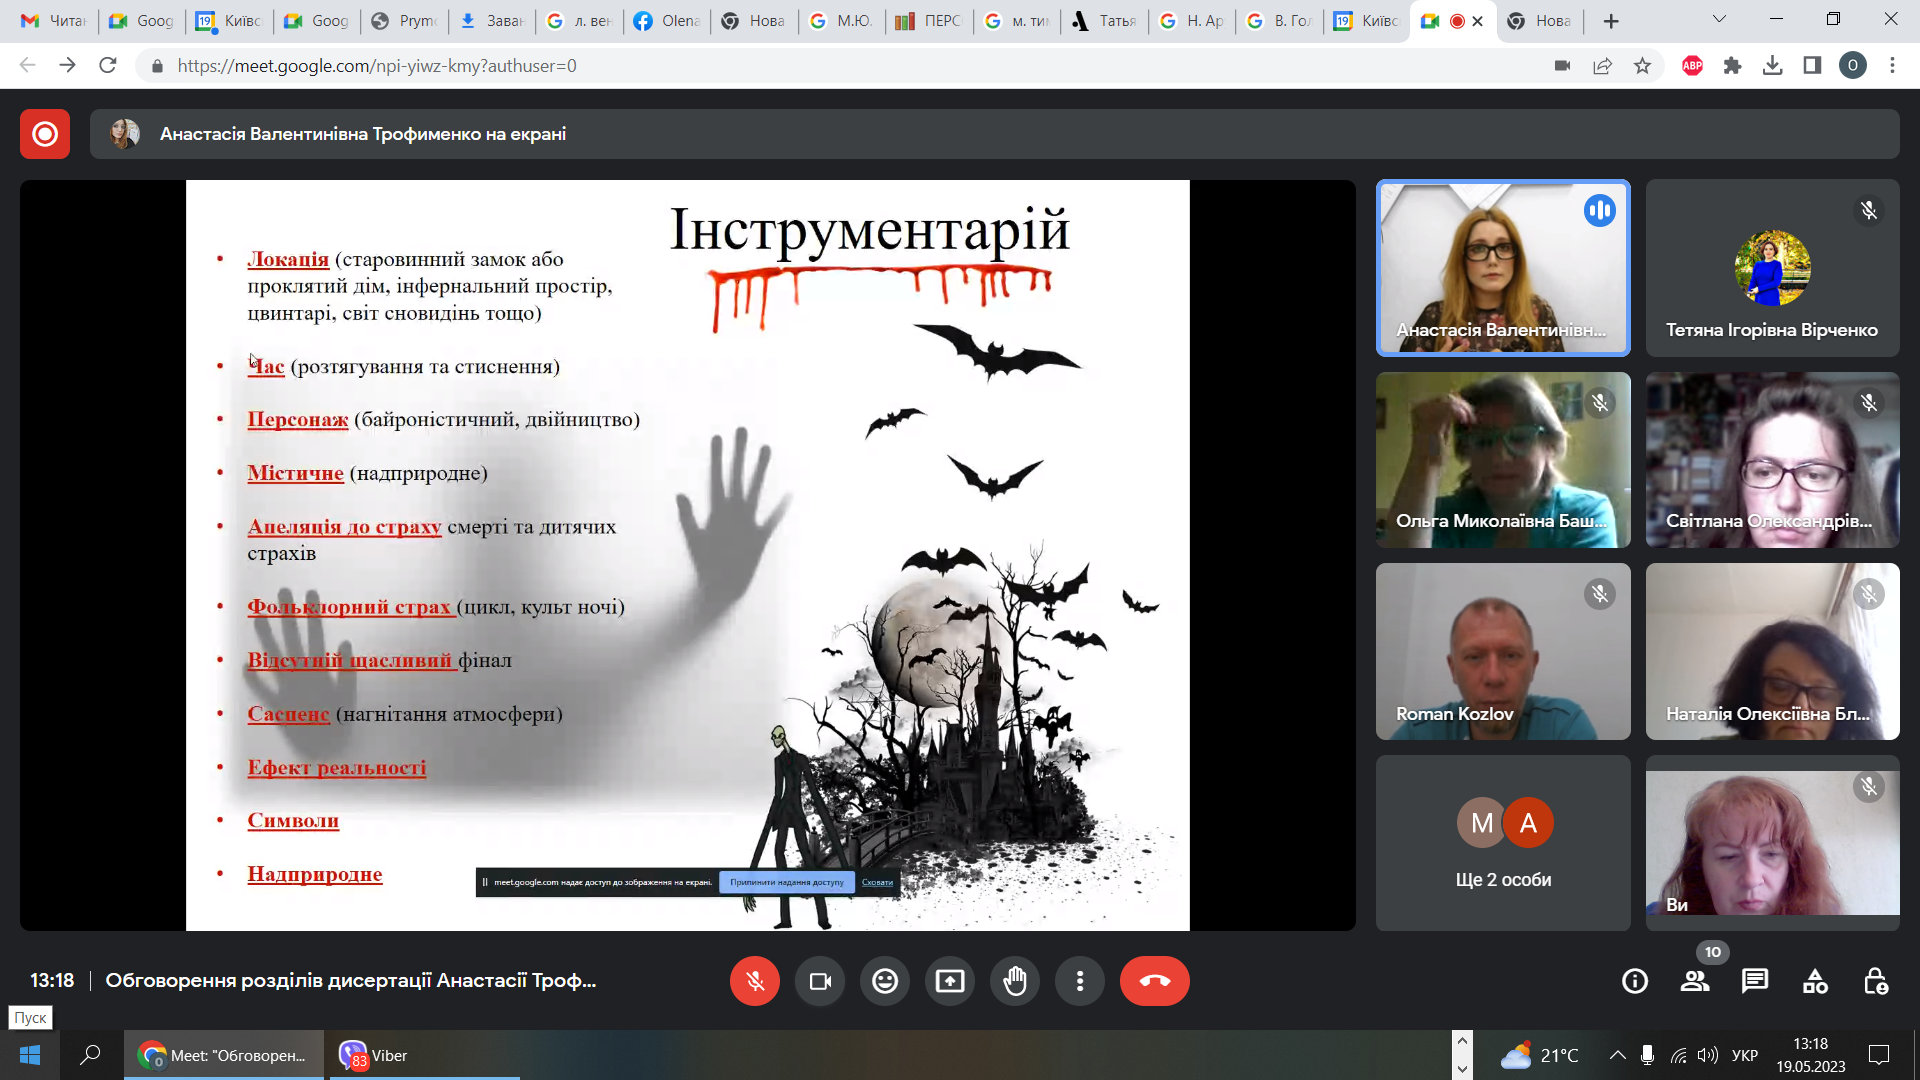The height and width of the screenshot is (1080, 1920).
Task: Show the participants list panel
Action: tap(1695, 981)
